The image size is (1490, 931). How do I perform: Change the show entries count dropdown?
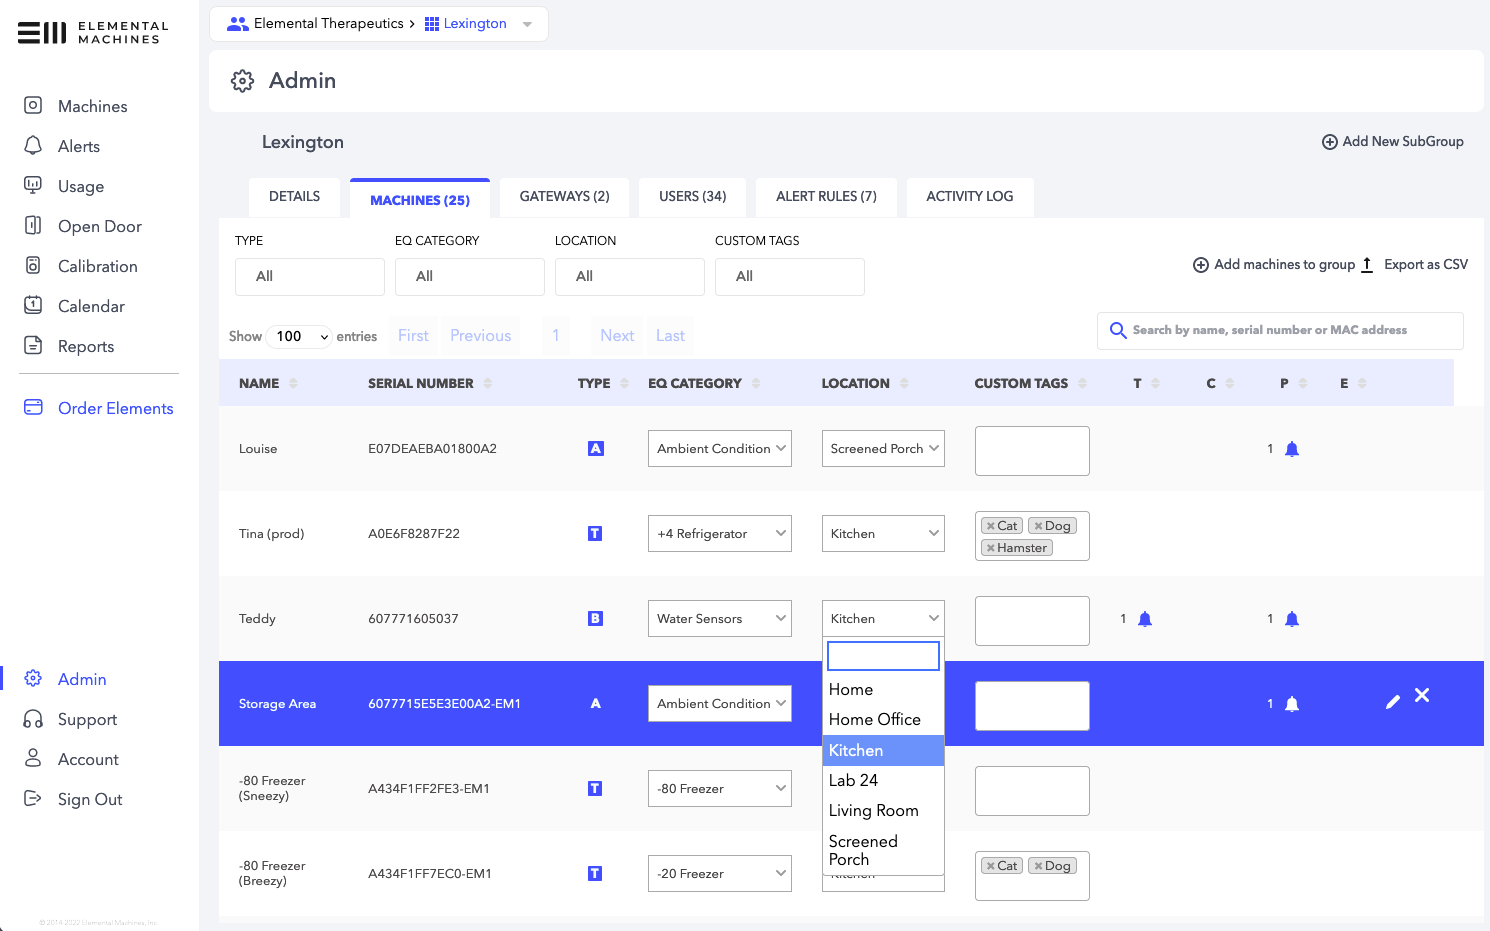(x=299, y=337)
